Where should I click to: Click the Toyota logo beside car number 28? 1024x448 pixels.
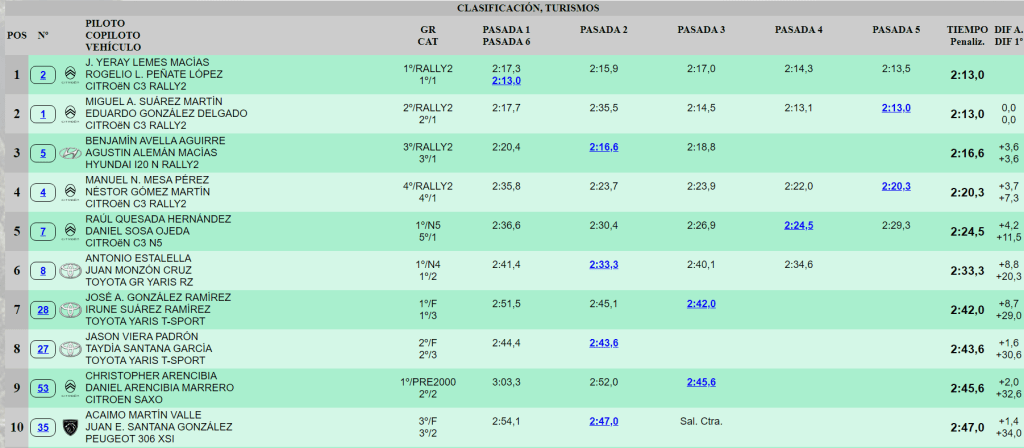point(70,310)
